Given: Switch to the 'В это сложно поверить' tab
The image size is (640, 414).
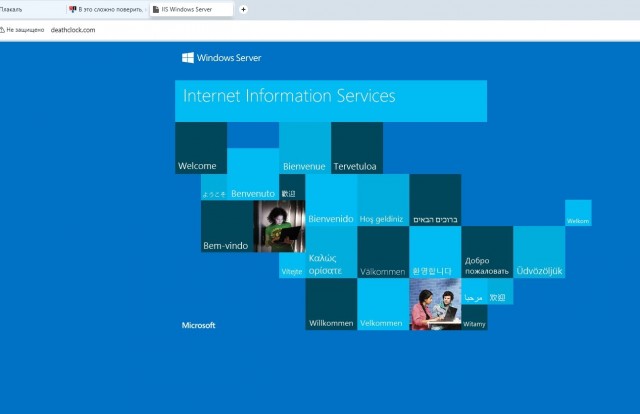Looking at the screenshot, I should point(107,9).
